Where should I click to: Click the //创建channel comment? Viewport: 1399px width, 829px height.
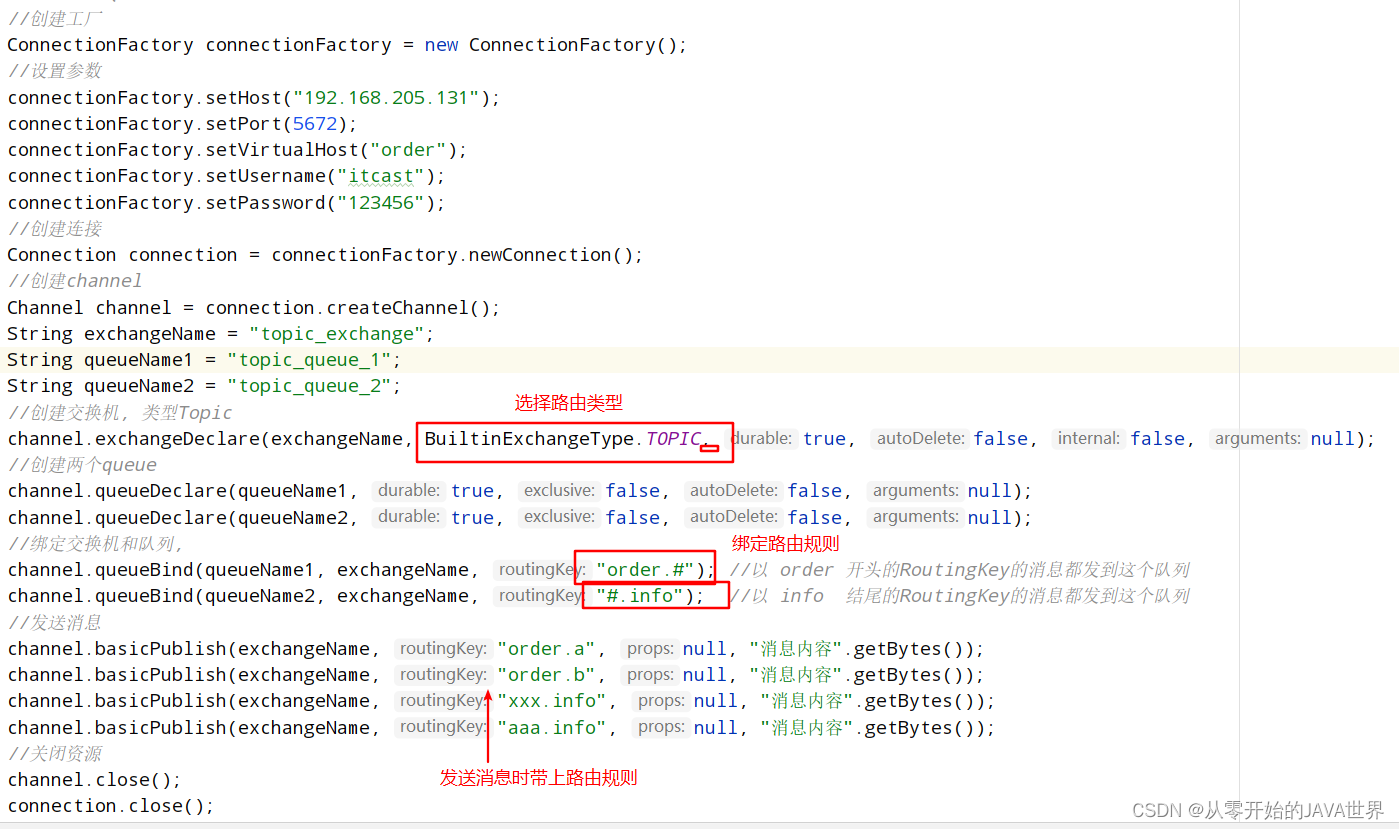[75, 280]
